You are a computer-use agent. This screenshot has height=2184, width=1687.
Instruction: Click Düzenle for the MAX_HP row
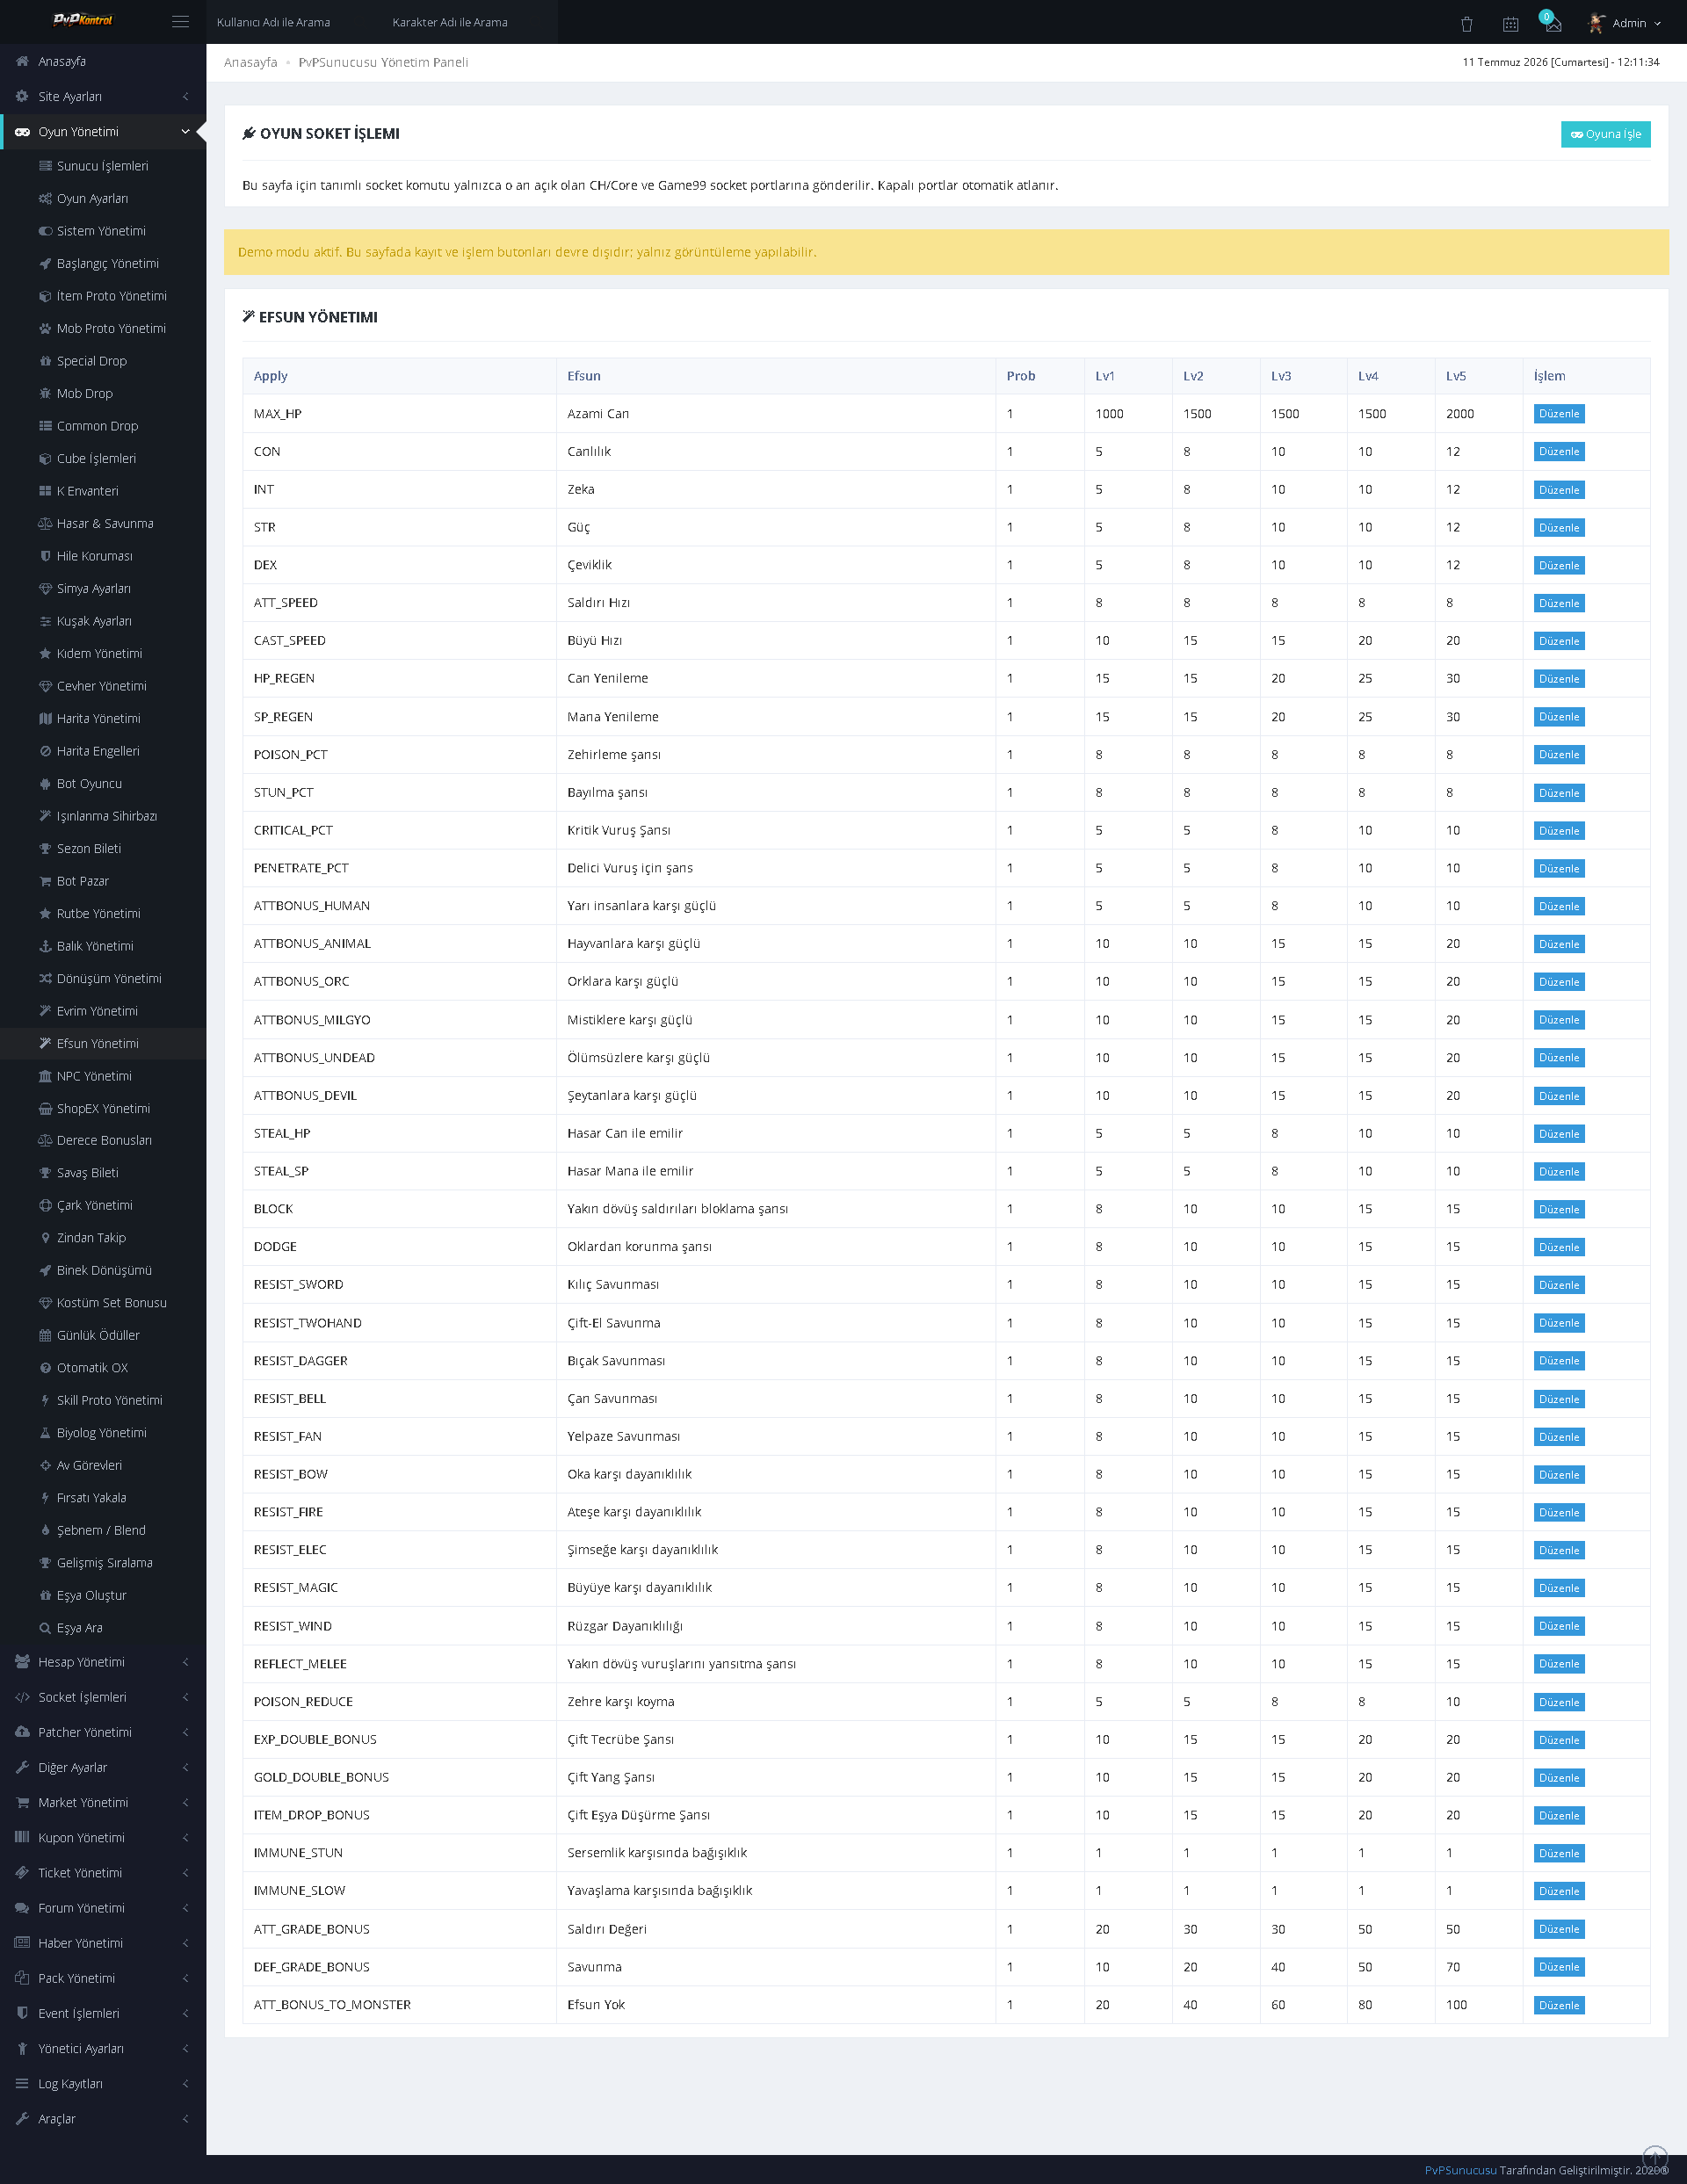(x=1558, y=414)
